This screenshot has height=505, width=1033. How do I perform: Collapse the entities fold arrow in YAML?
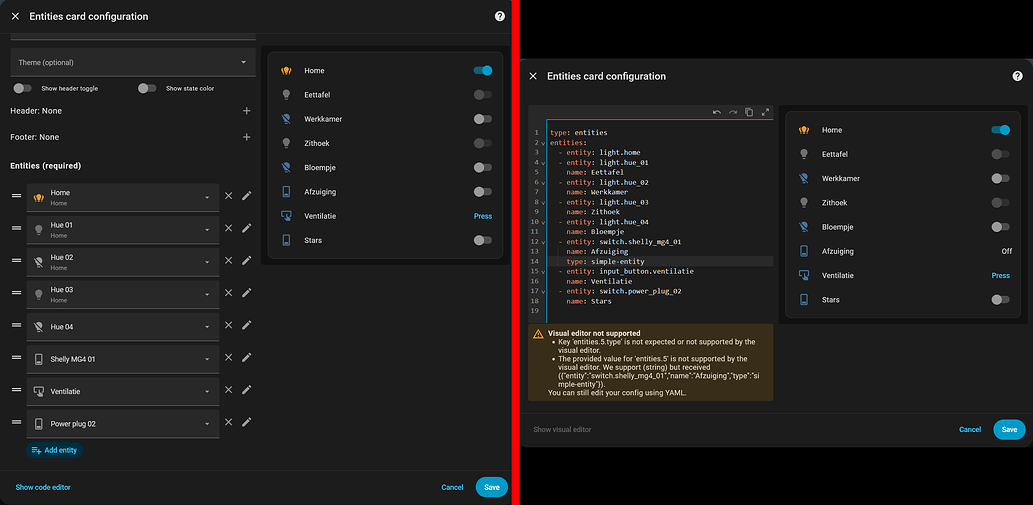544,143
